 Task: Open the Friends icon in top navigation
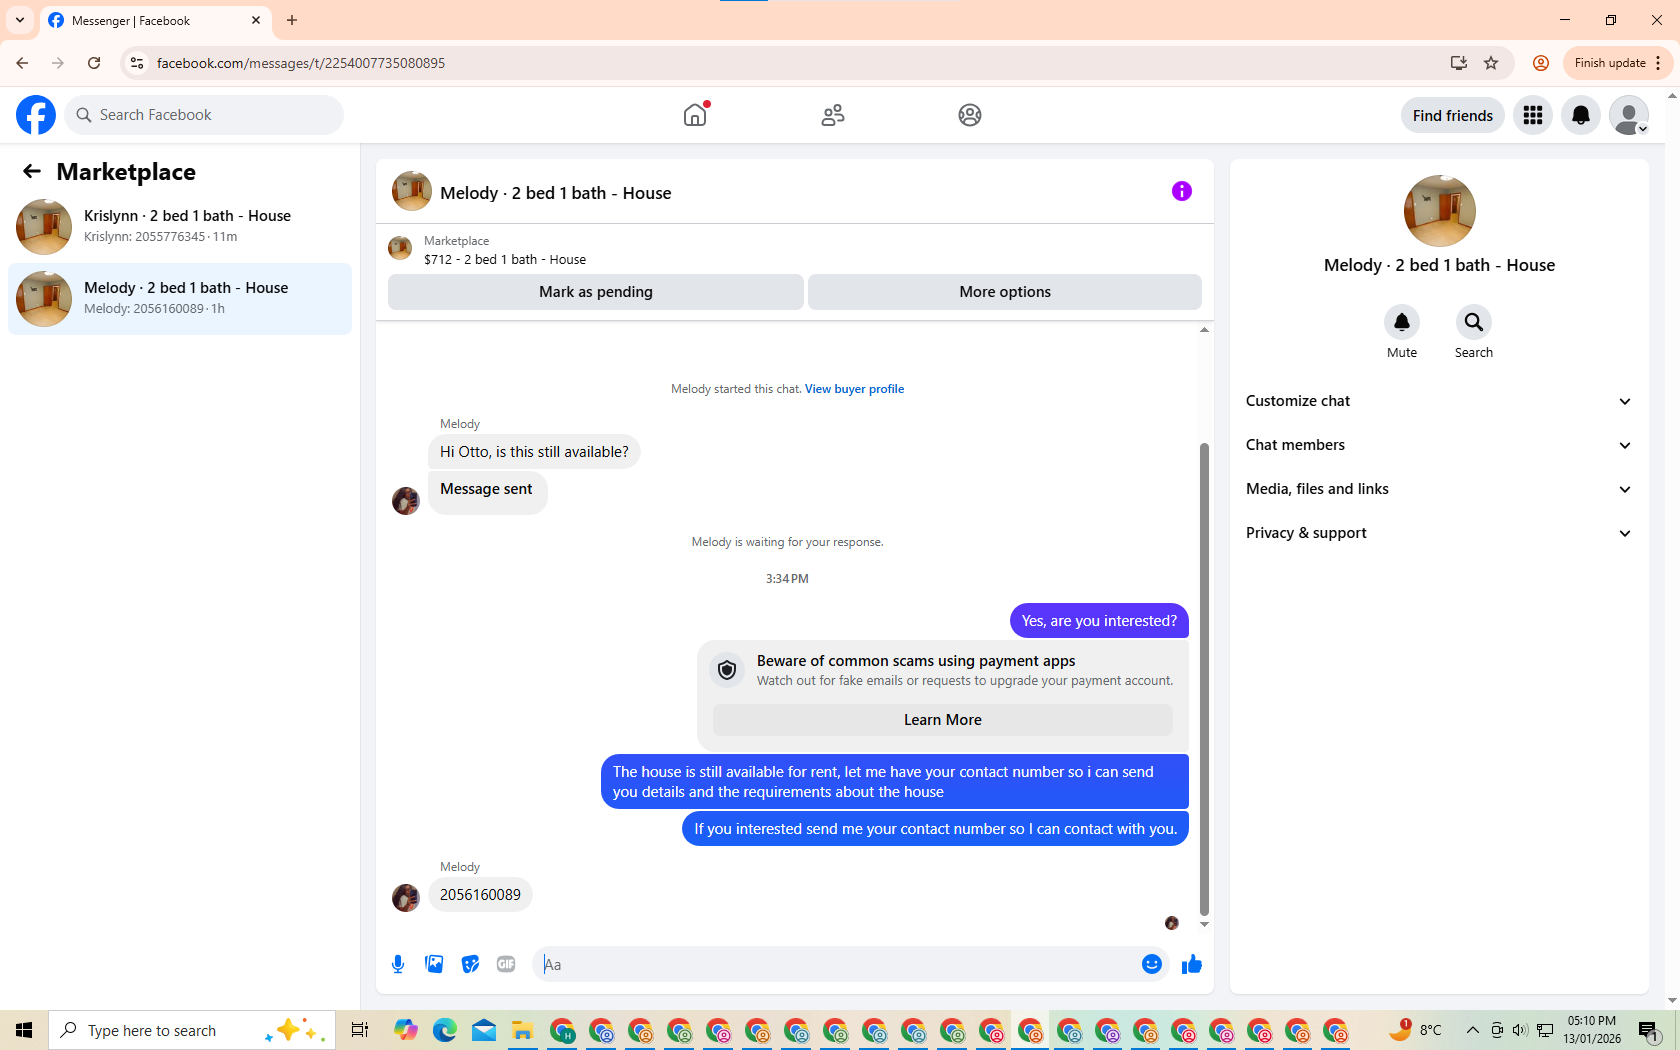833,115
